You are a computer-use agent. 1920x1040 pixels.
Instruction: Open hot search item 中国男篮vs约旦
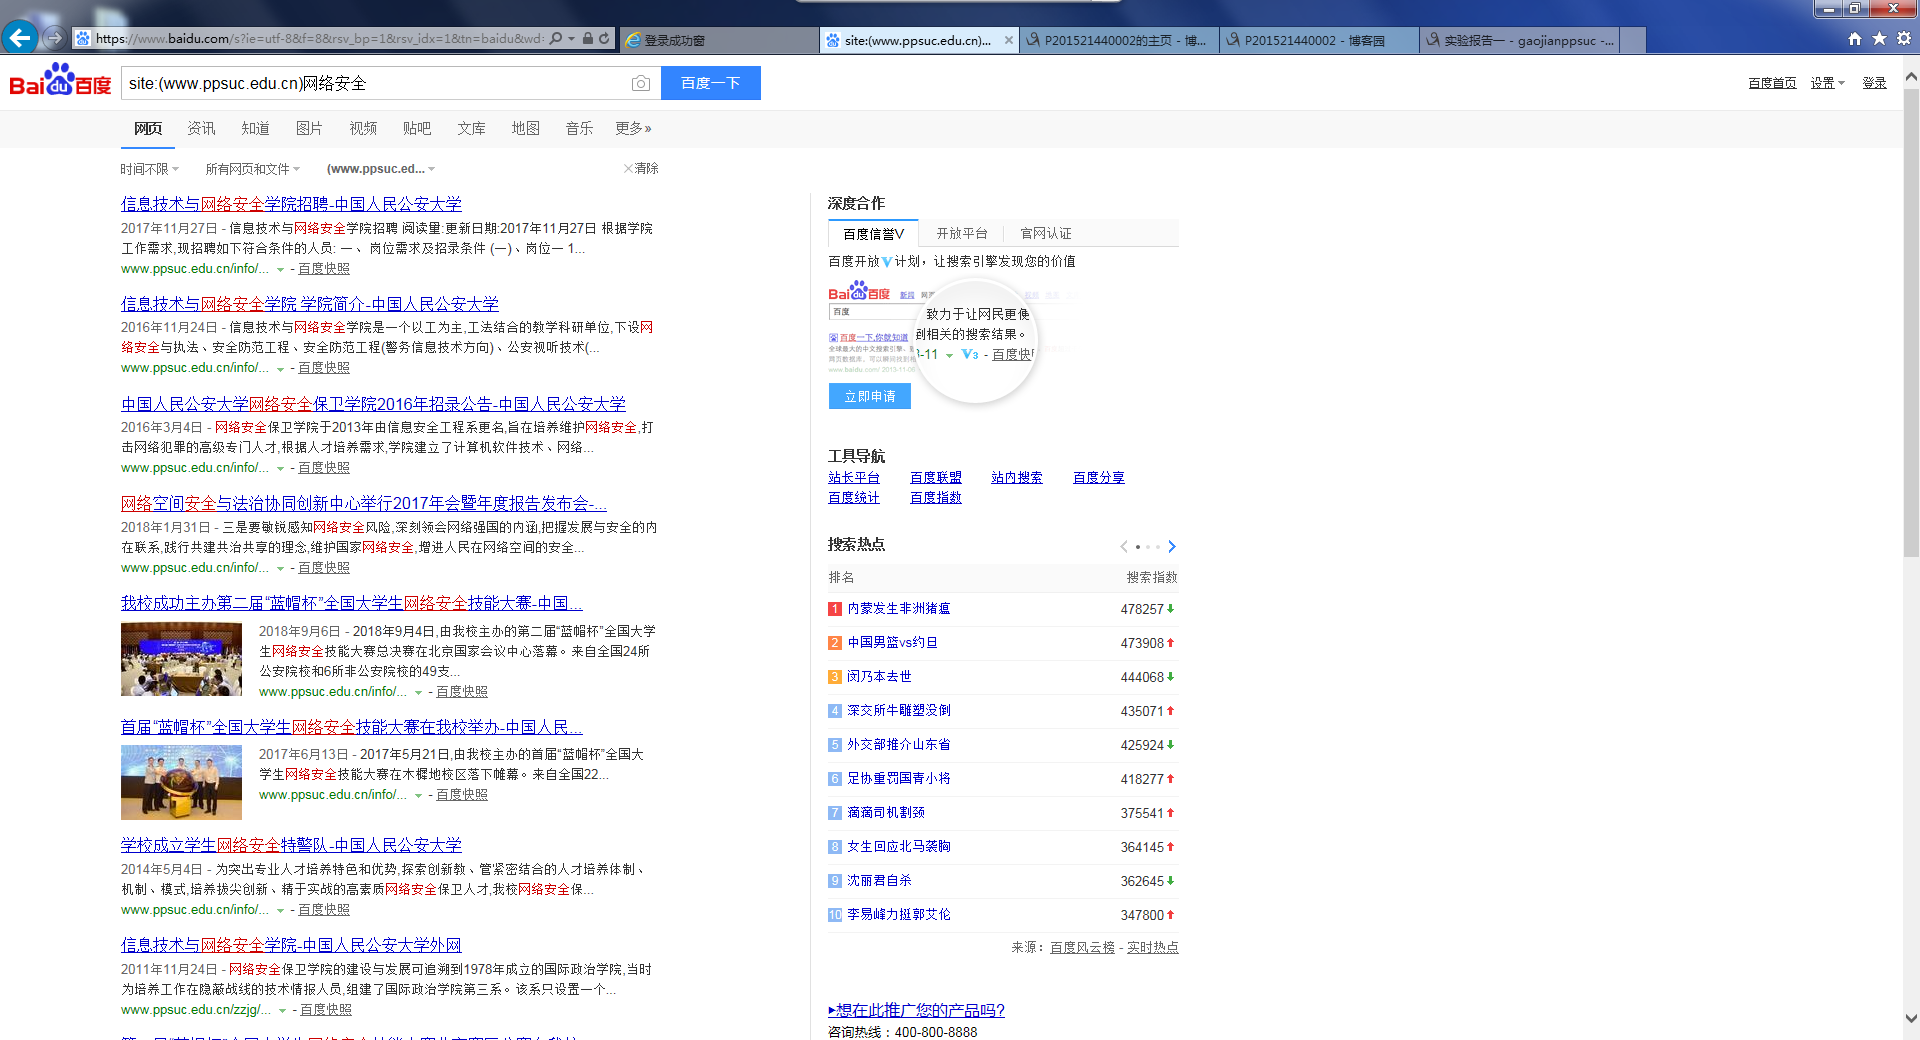[893, 642]
